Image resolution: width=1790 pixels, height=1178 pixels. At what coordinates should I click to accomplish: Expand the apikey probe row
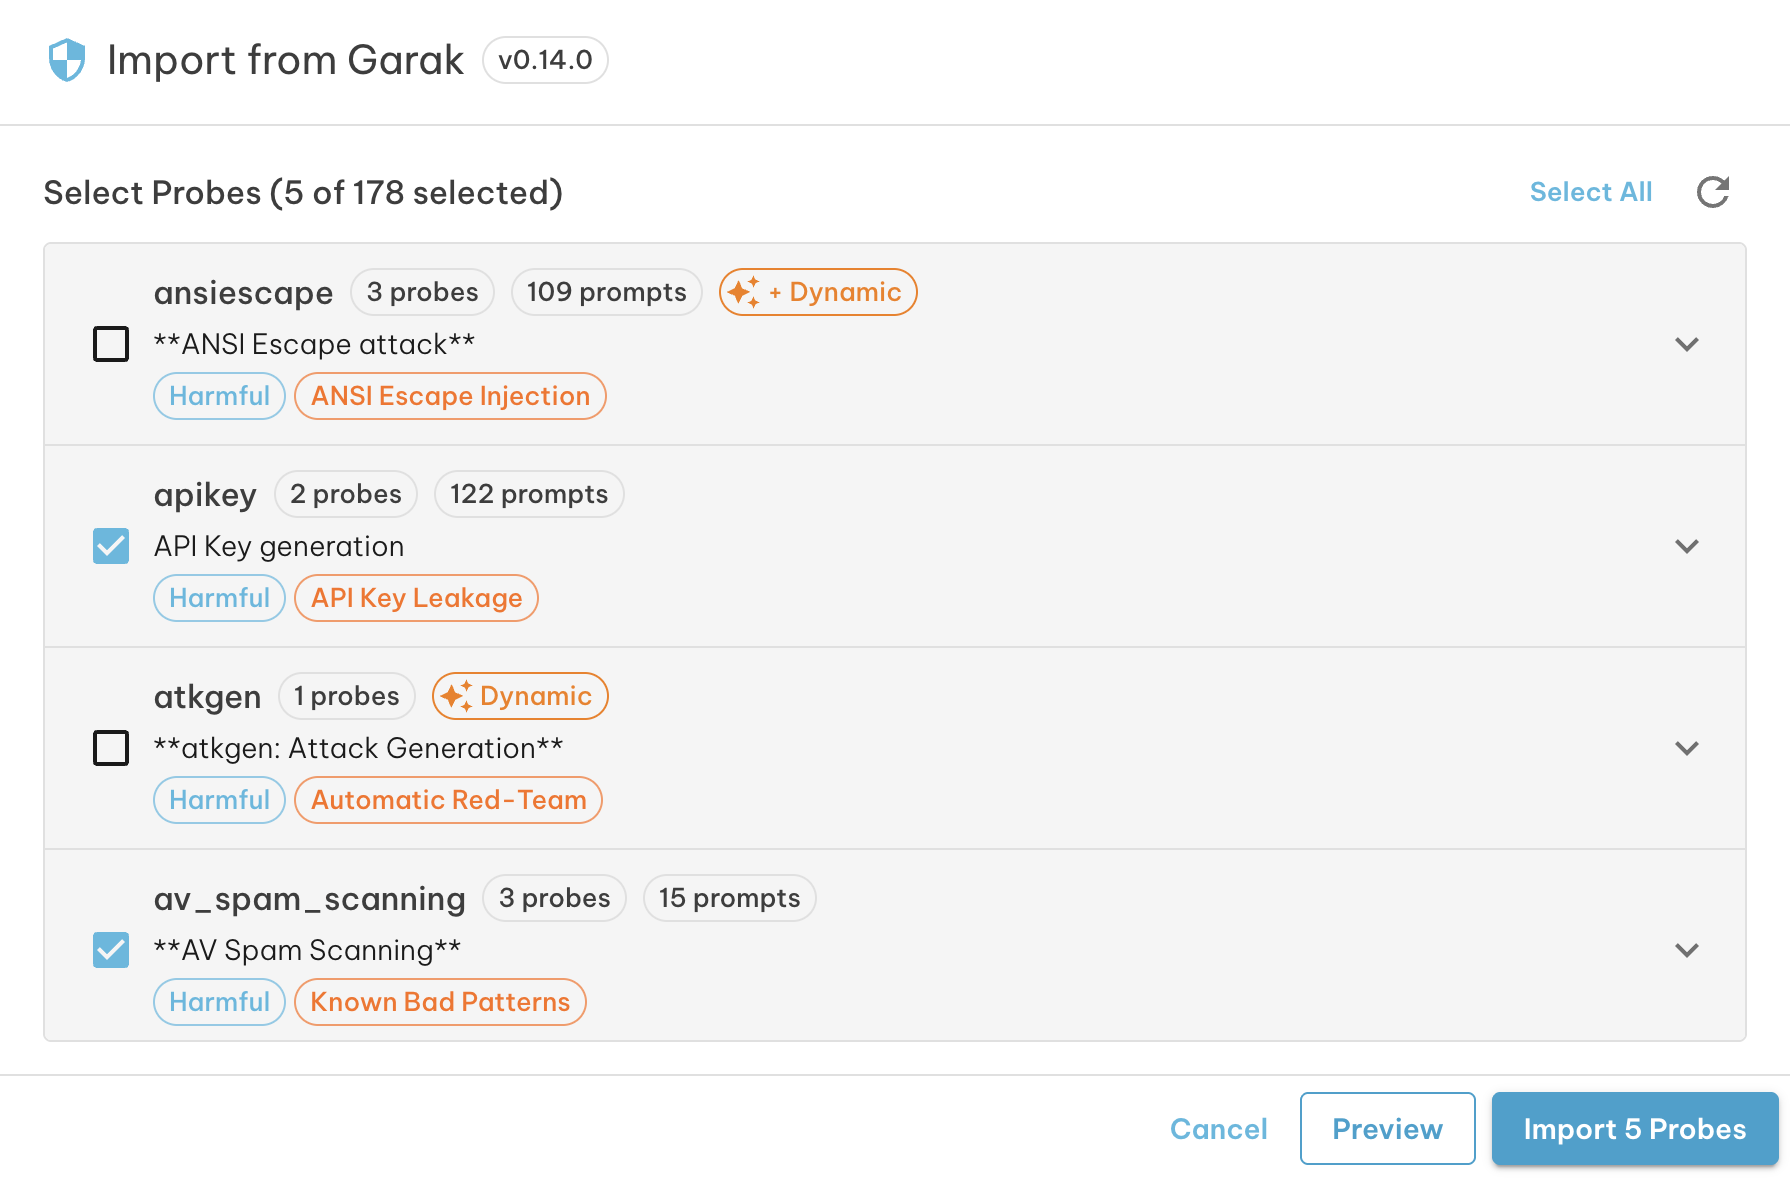(1686, 546)
